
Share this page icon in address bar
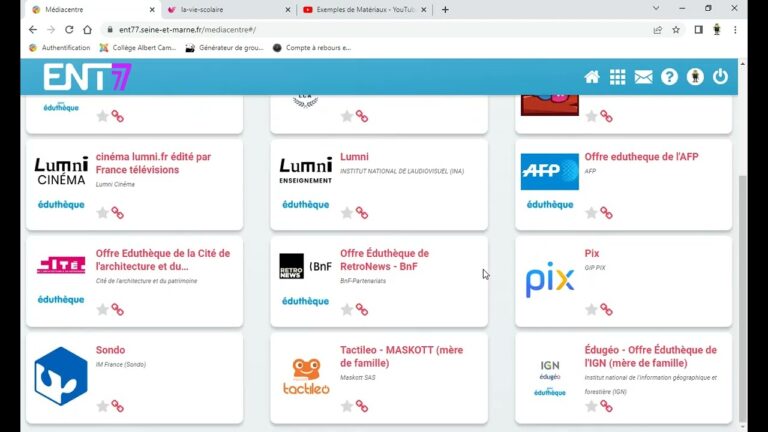pyautogui.click(x=658, y=30)
